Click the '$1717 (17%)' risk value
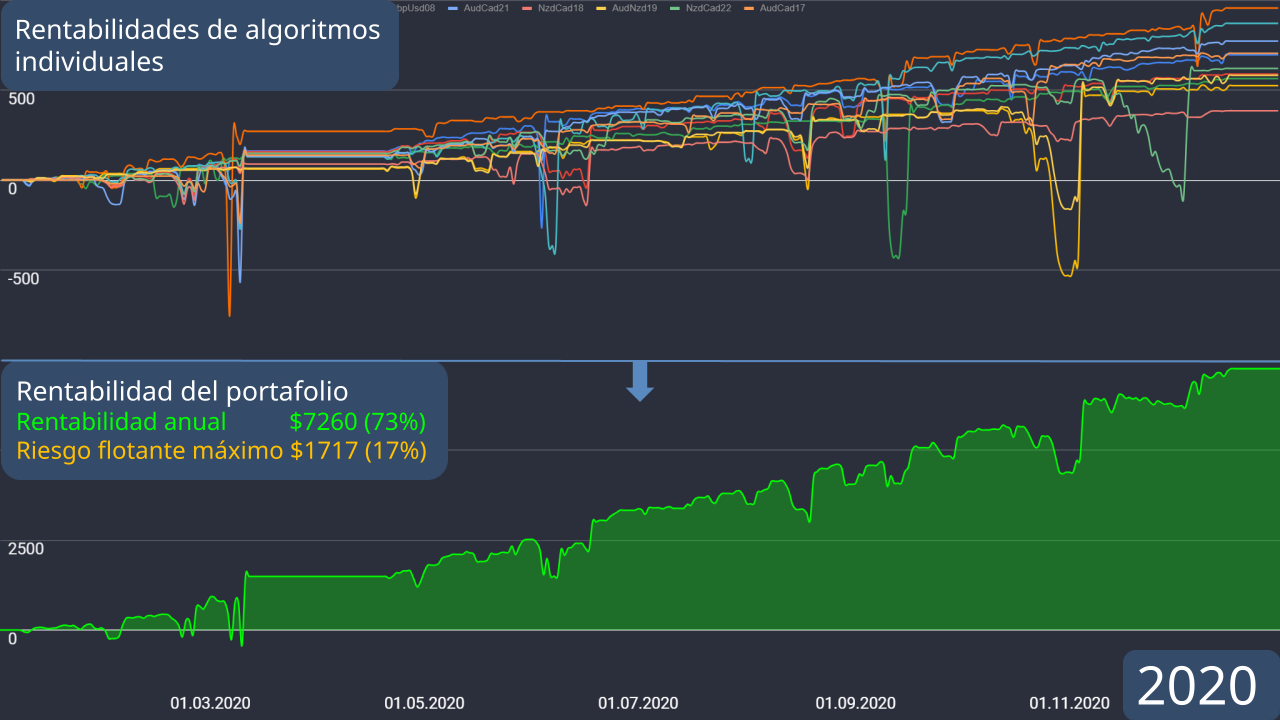 pos(358,451)
